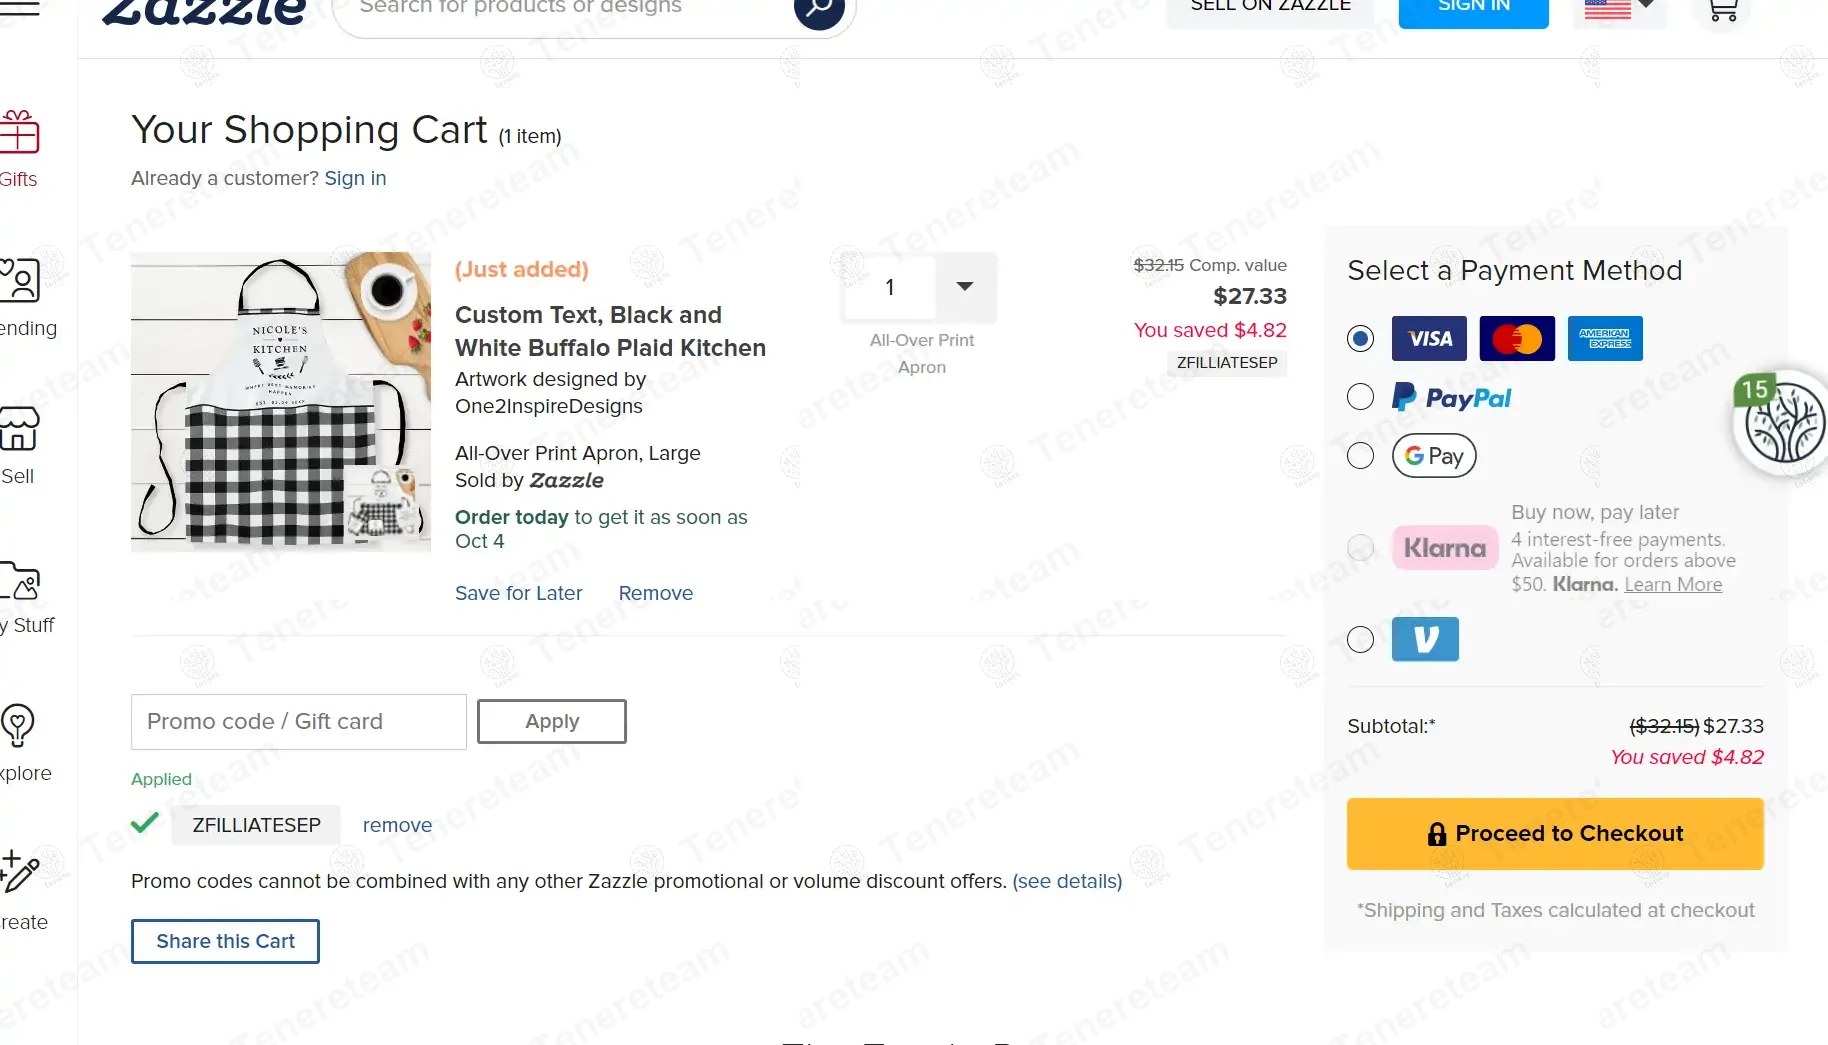
Task: Select the PayPal payment option
Action: 1360,397
